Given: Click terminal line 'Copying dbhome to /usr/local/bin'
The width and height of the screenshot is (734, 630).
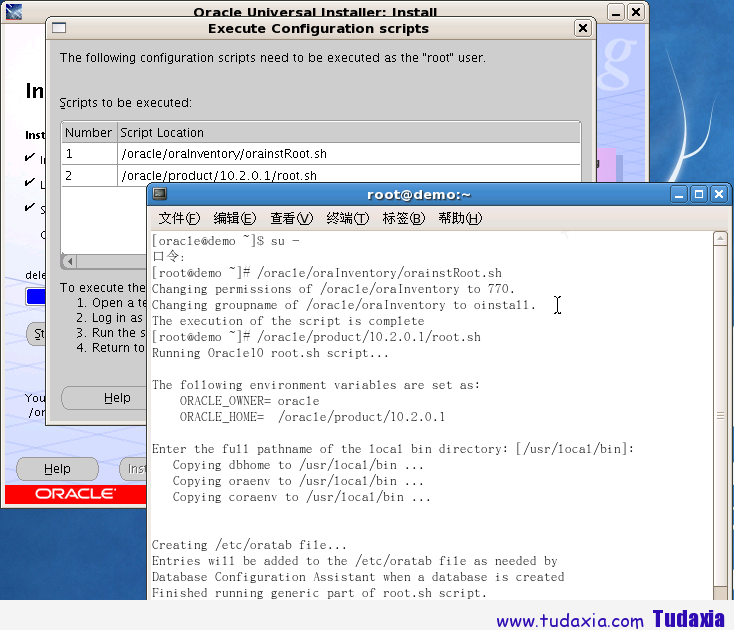Looking at the screenshot, I should (x=298, y=465).
